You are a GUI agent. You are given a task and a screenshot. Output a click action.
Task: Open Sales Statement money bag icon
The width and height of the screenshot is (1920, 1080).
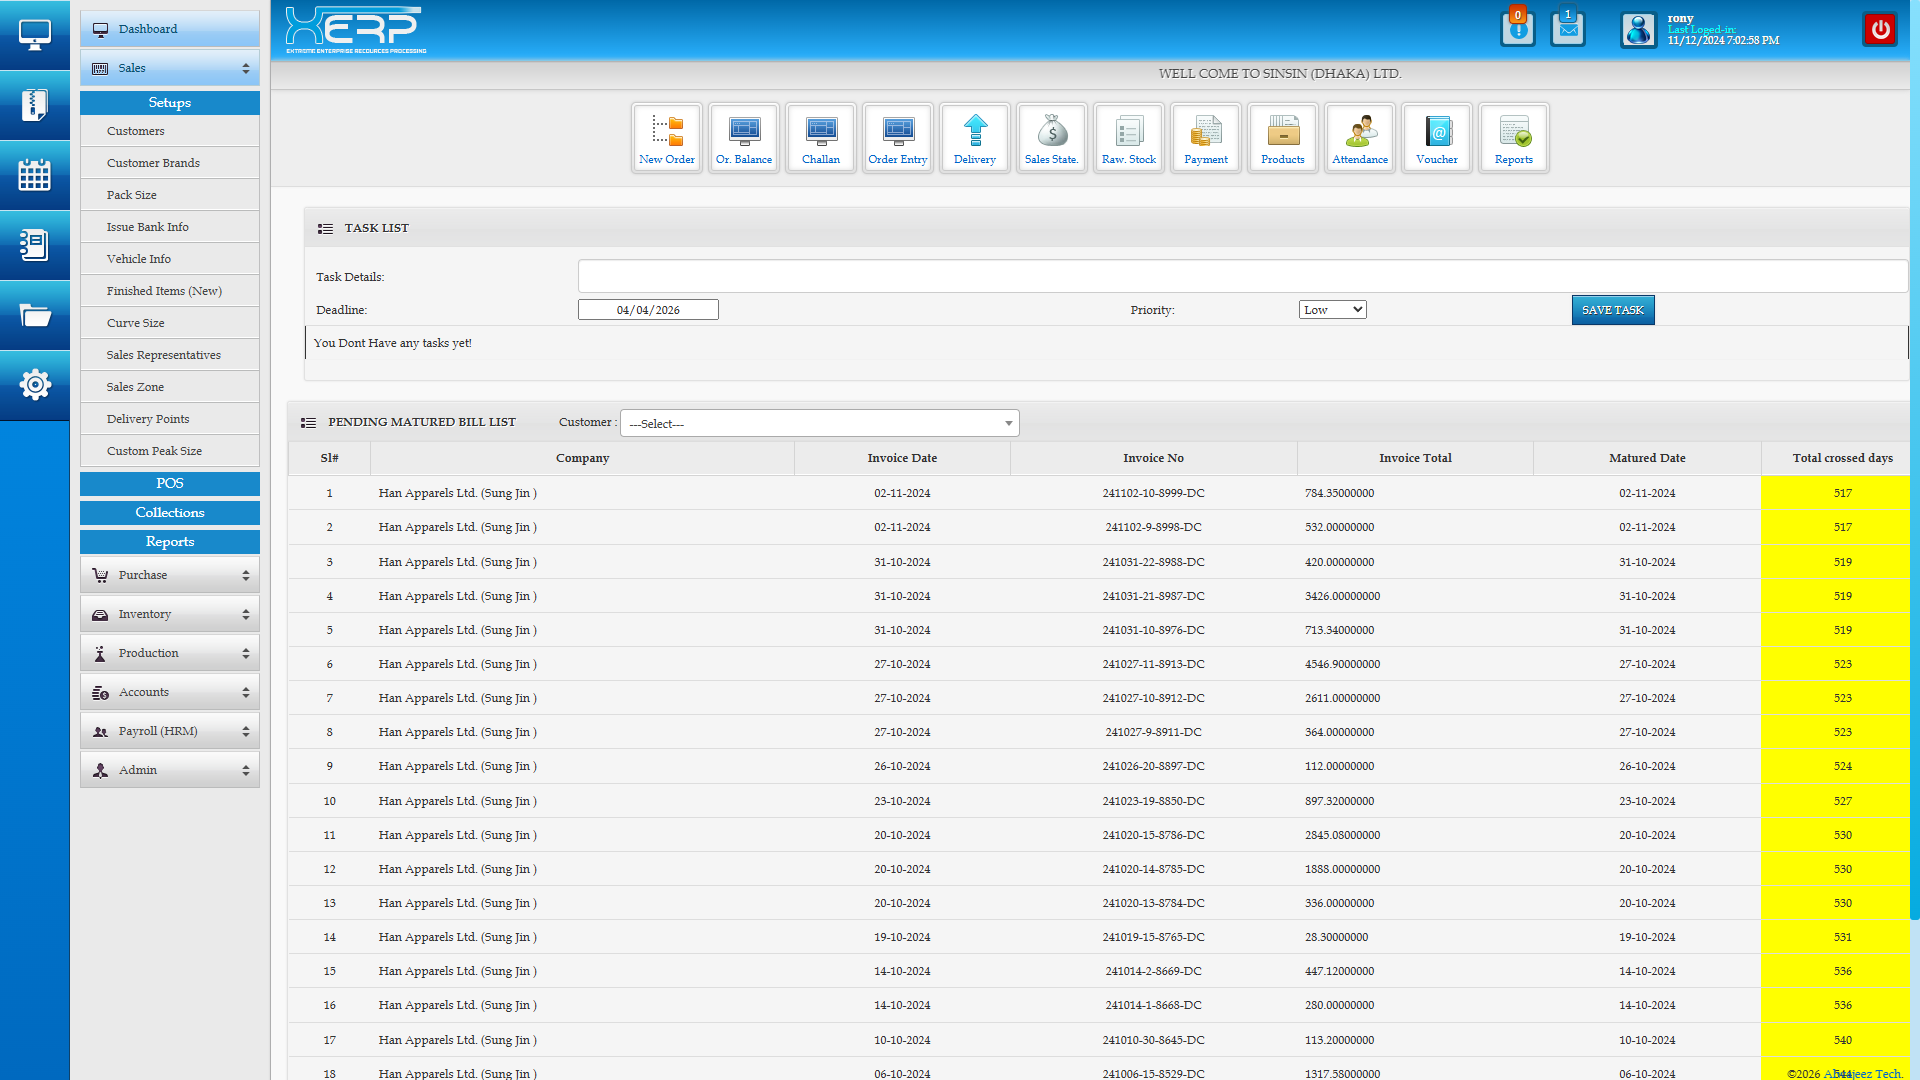[x=1051, y=138]
